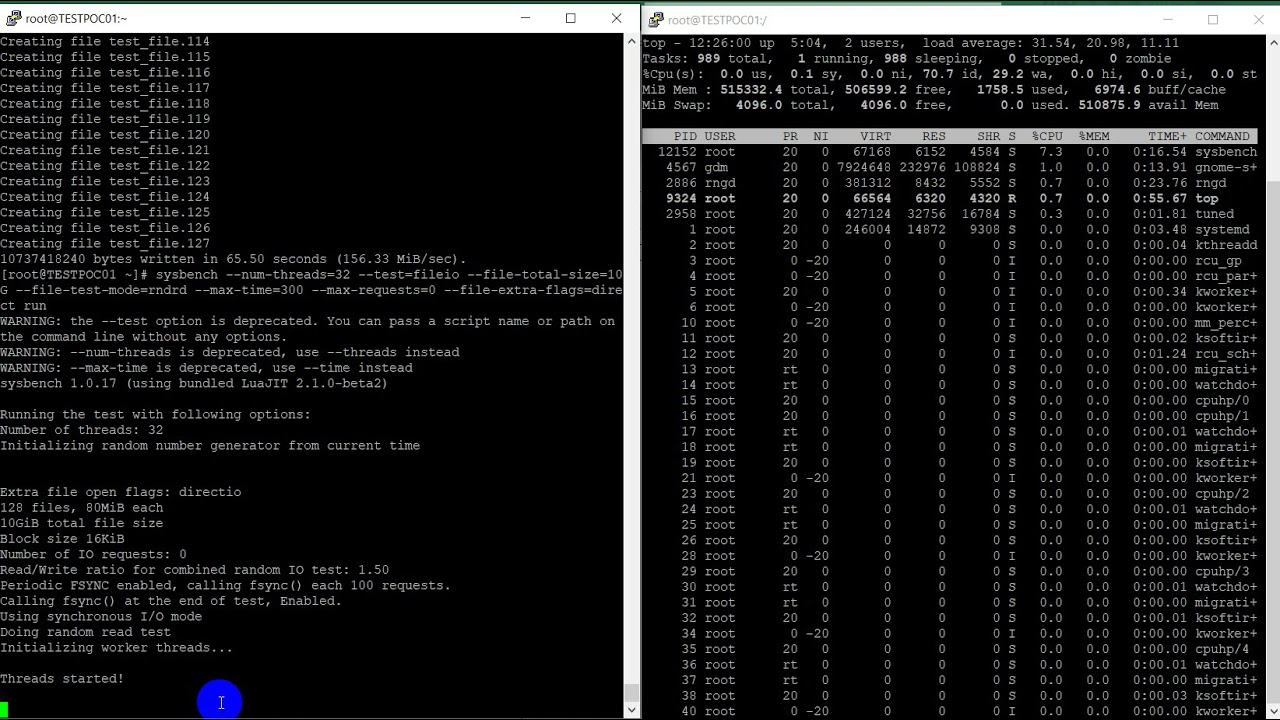
Task: Click the left terminal scrollbar thumb
Action: tap(632, 692)
